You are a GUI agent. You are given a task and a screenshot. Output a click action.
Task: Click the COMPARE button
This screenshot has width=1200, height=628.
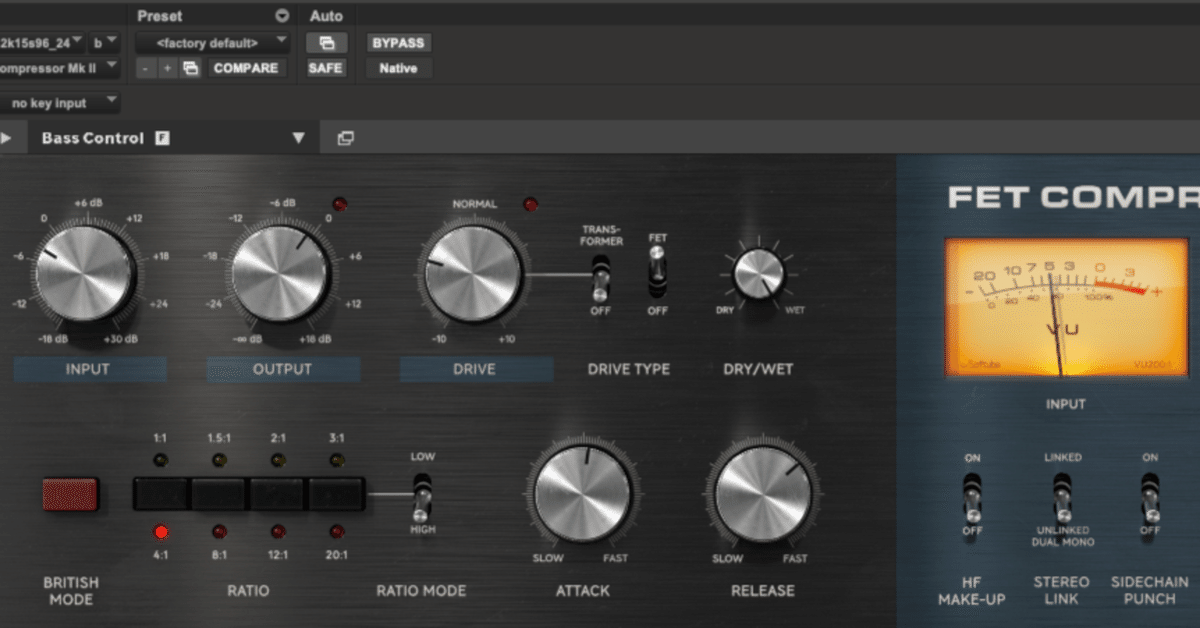pyautogui.click(x=245, y=69)
